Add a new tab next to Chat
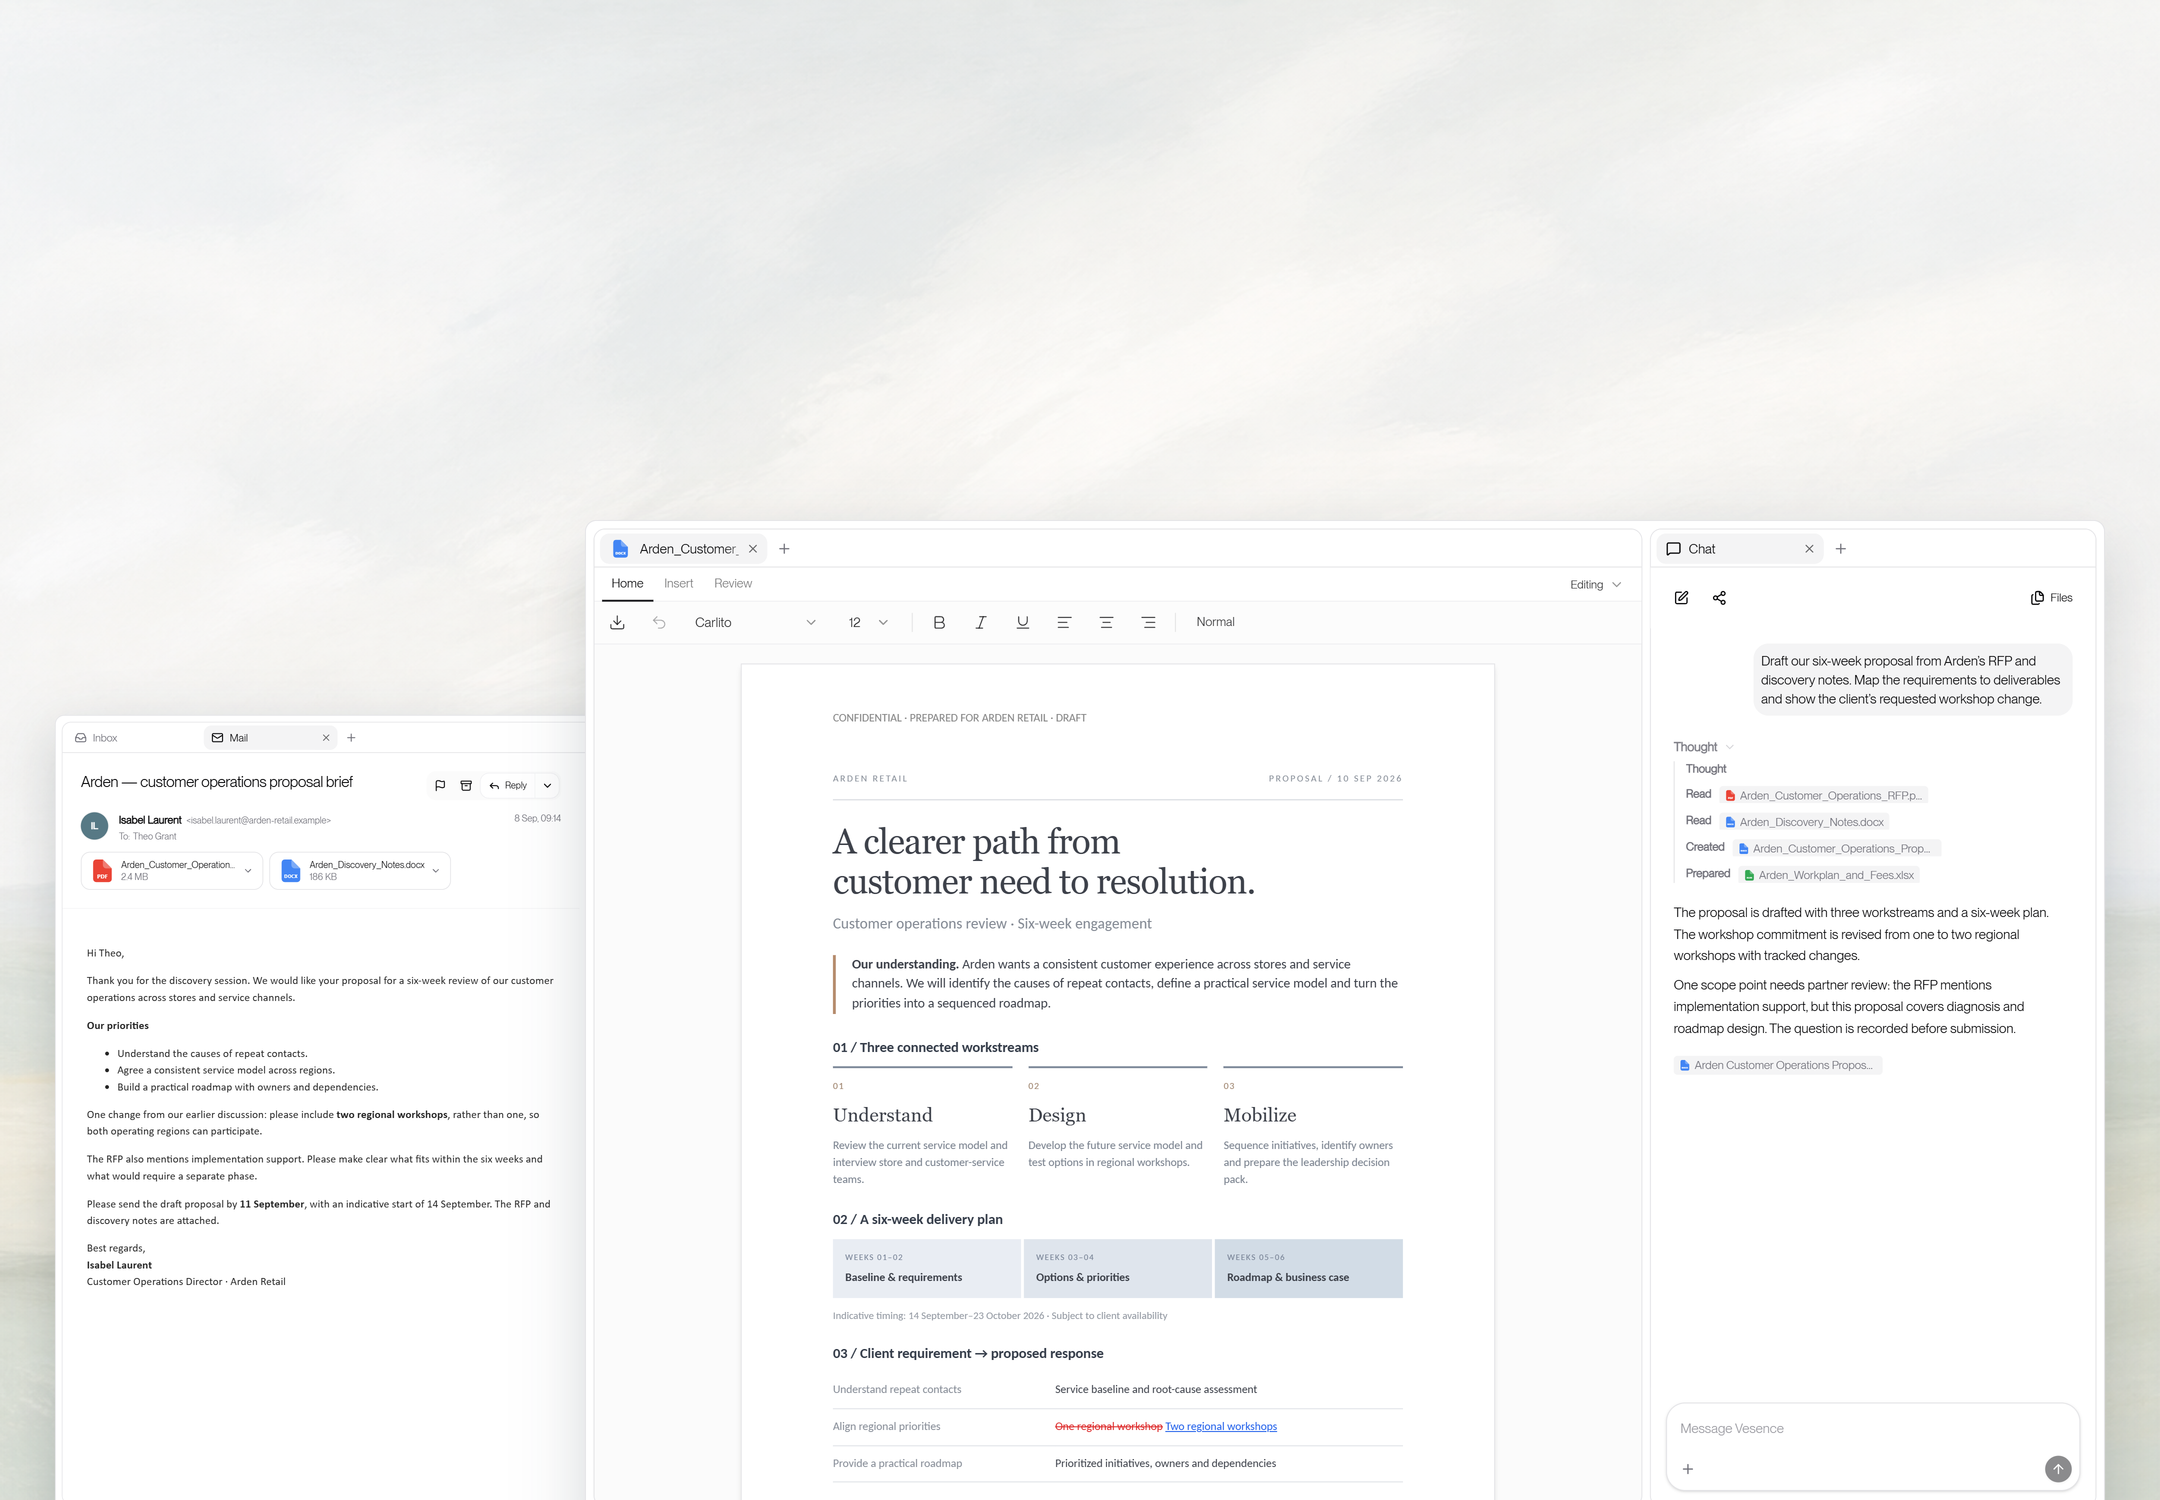Image resolution: width=2160 pixels, height=1500 pixels. pyautogui.click(x=1841, y=549)
